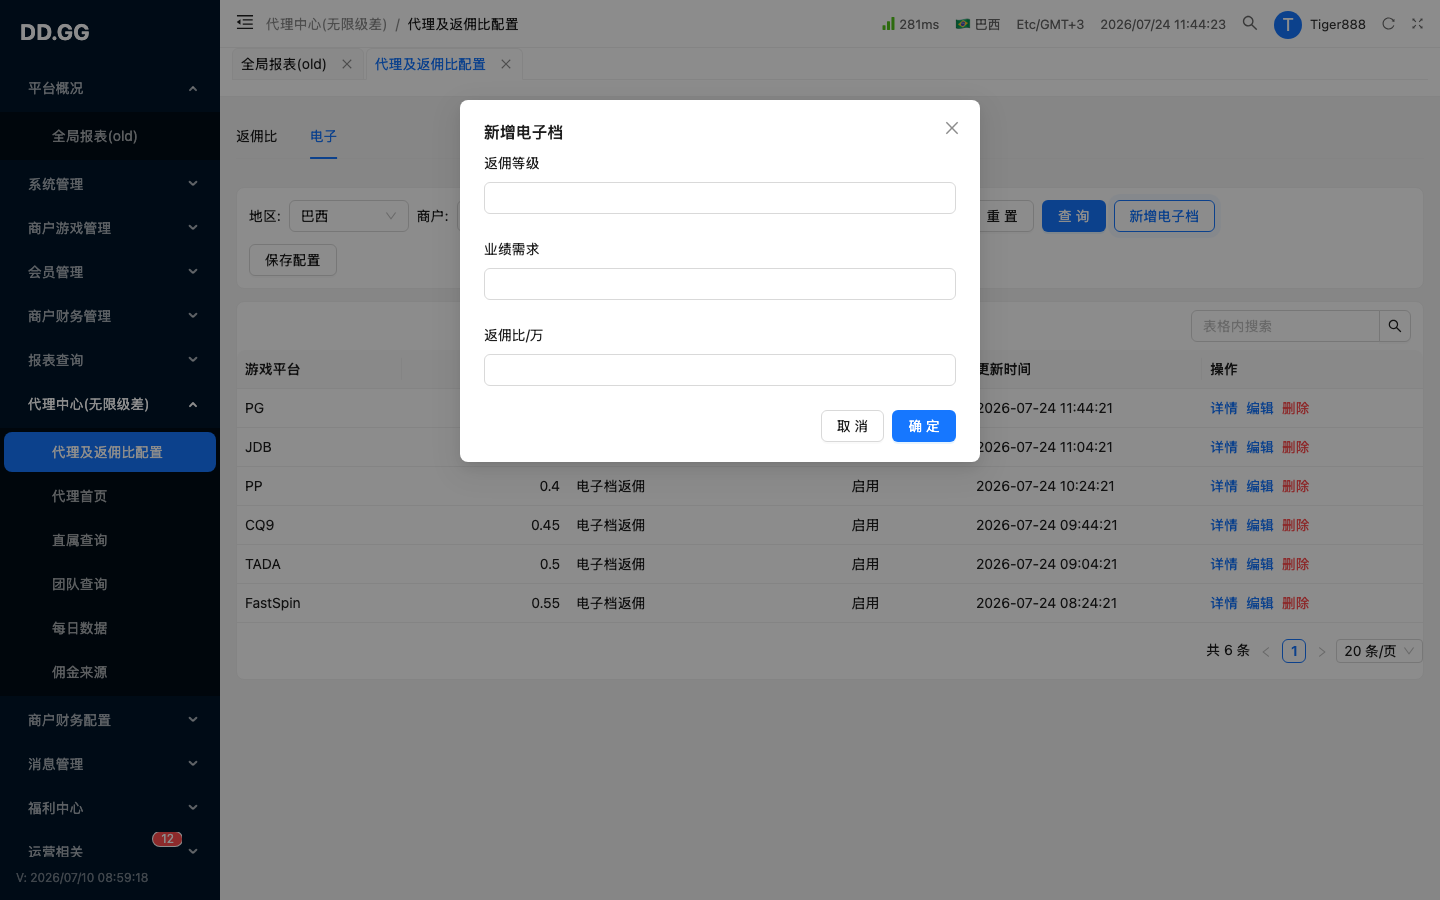The image size is (1440, 900).
Task: Expand the 报表查询 menu
Action: 110,360
